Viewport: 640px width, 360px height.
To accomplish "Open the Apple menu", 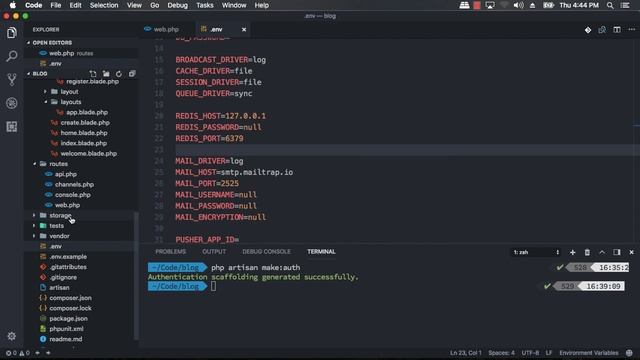I will point(13,5).
